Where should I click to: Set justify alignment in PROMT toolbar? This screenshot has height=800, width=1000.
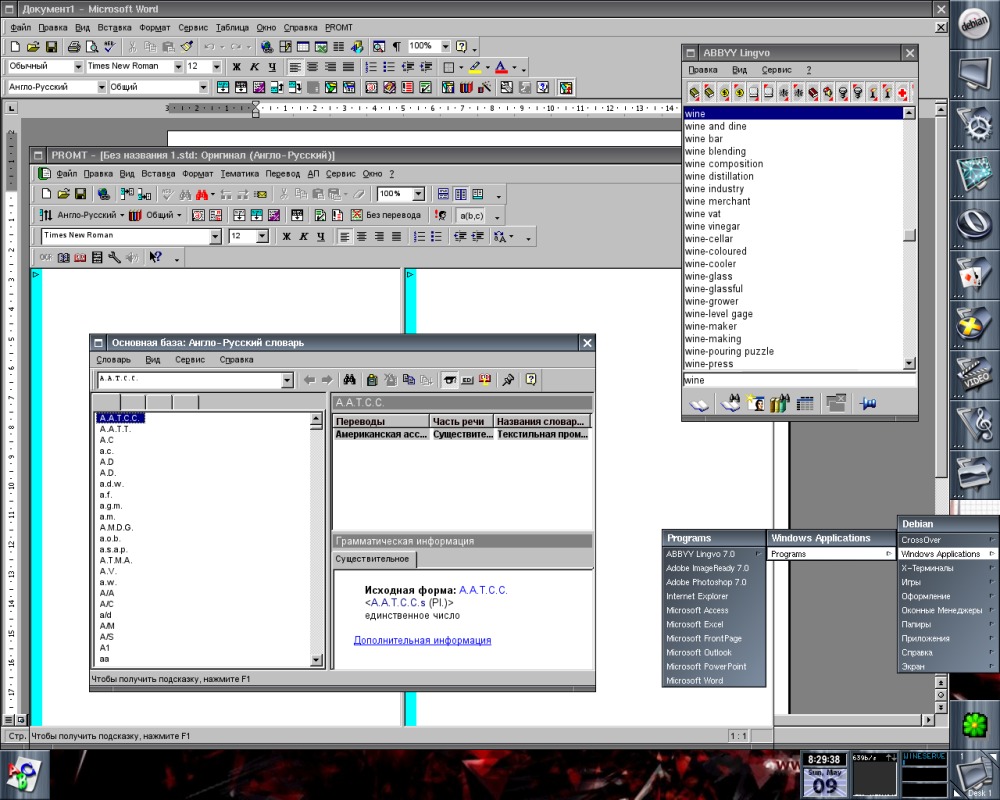[396, 237]
